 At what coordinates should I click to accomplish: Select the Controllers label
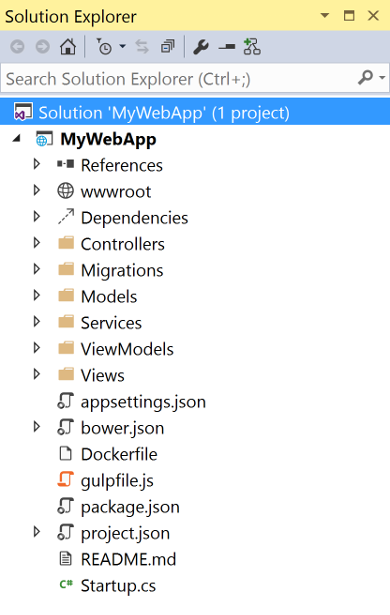click(x=123, y=244)
